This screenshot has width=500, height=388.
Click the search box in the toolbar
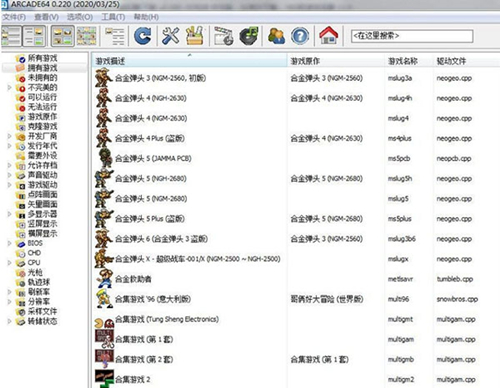412,36
